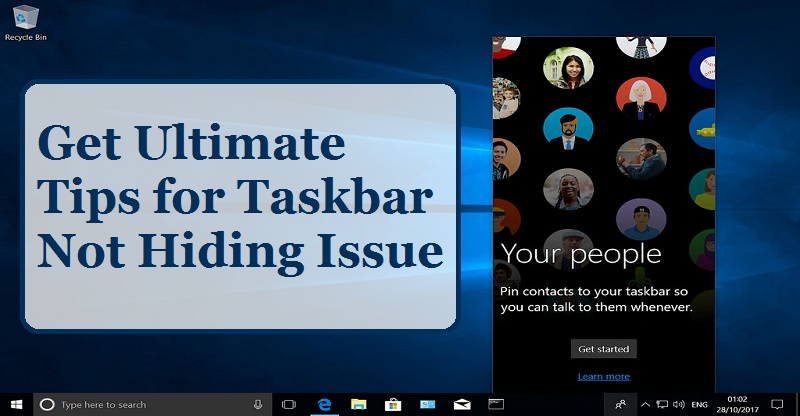Open File Explorer from the taskbar
Image resolution: width=800 pixels, height=416 pixels.
click(x=359, y=405)
